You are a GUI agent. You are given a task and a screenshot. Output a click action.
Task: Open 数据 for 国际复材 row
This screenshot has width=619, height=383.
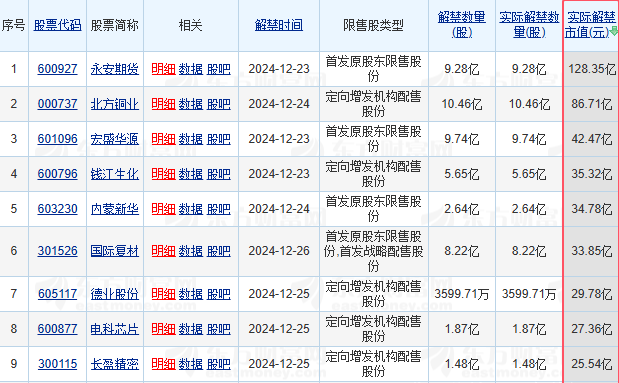tap(191, 251)
